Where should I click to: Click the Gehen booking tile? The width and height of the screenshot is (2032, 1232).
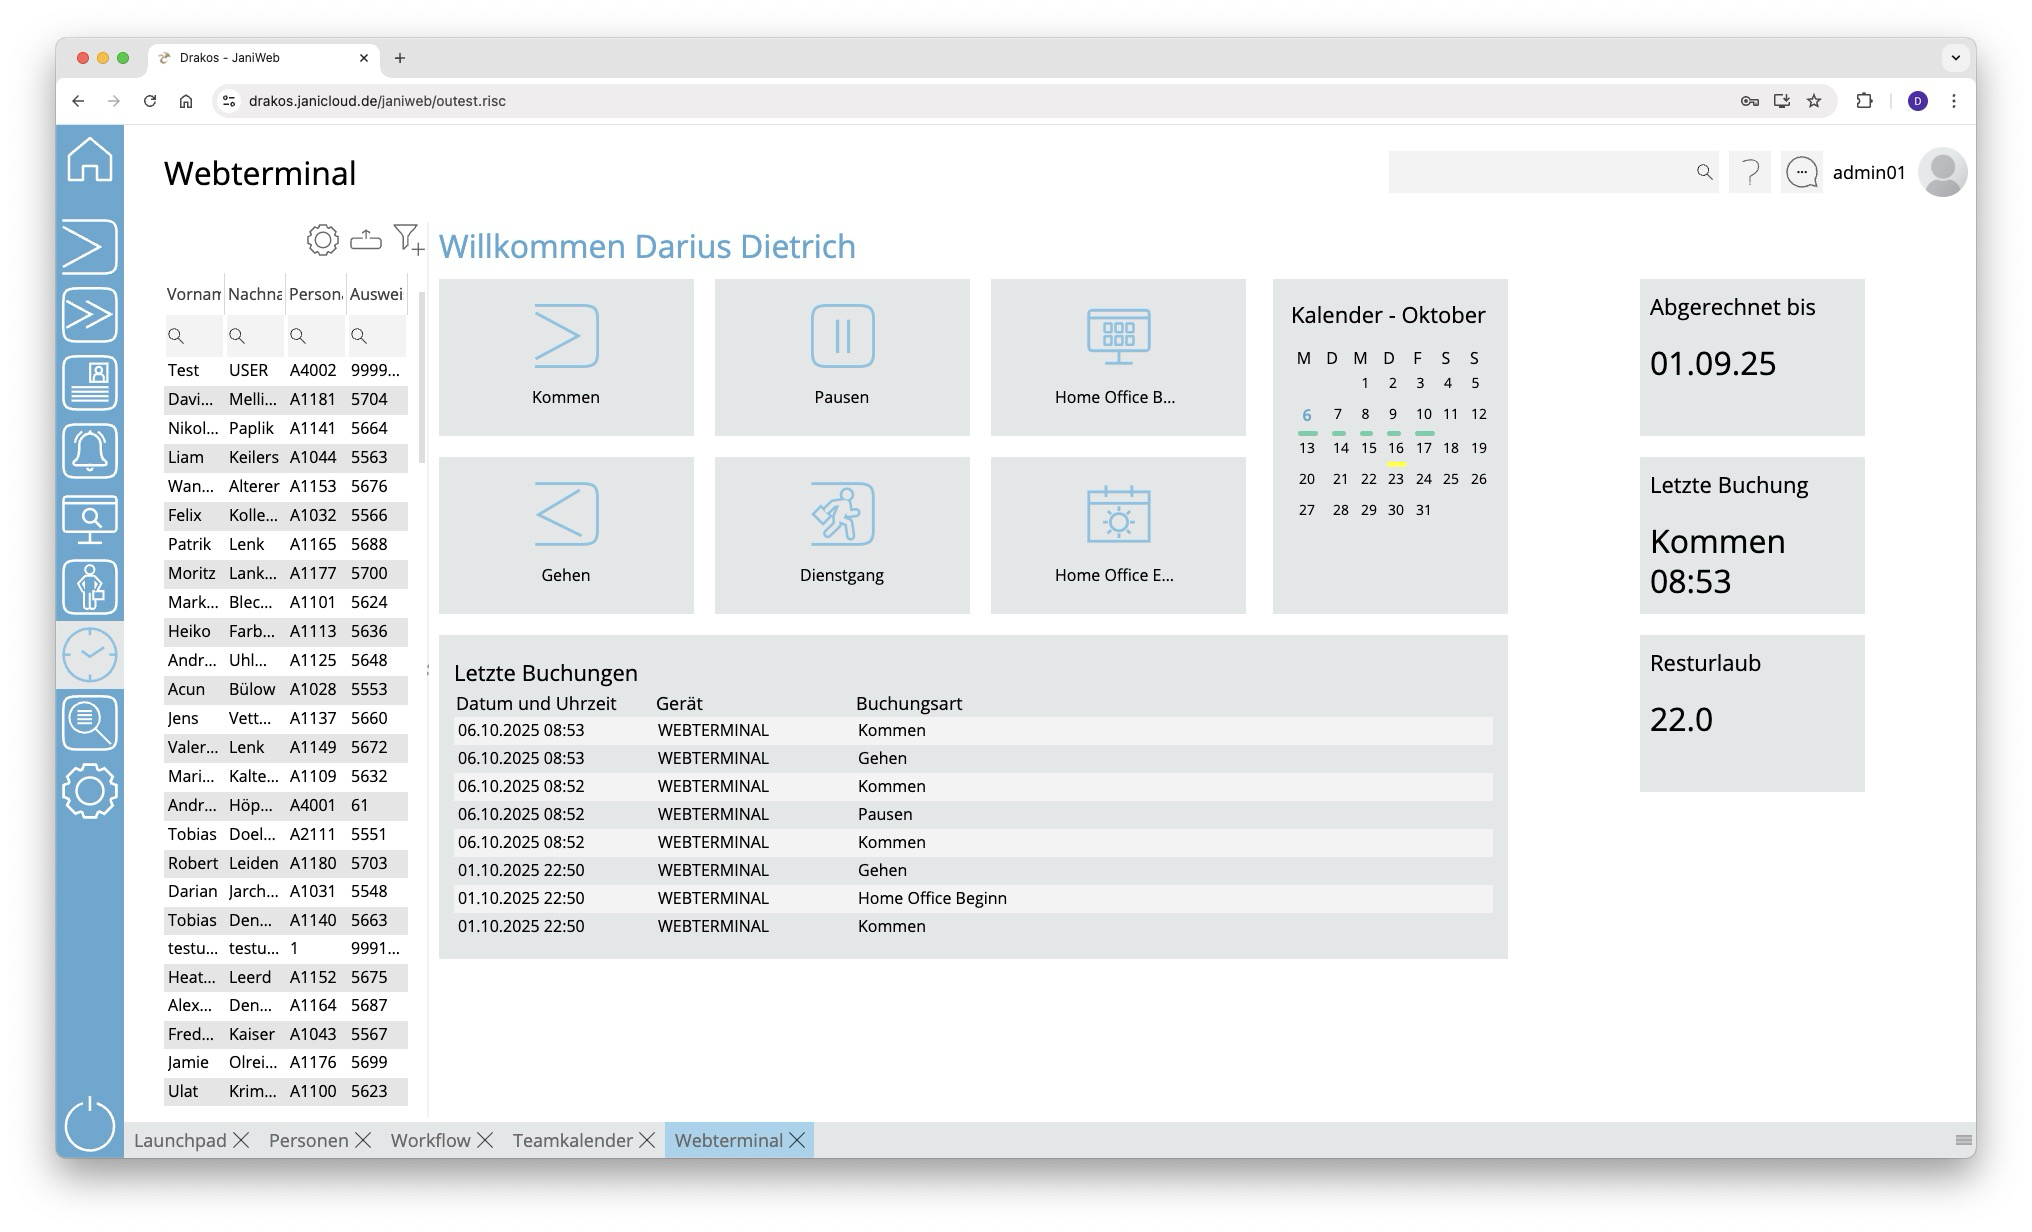click(566, 535)
